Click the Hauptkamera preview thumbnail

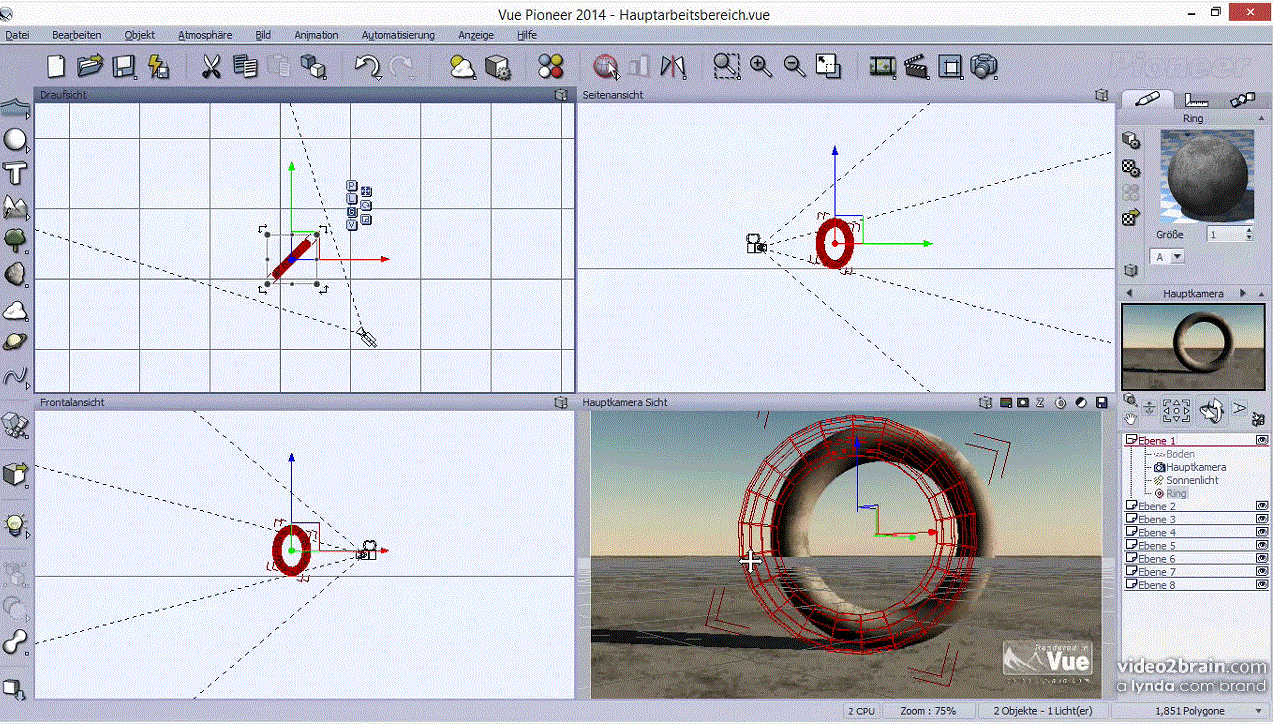click(x=1194, y=347)
